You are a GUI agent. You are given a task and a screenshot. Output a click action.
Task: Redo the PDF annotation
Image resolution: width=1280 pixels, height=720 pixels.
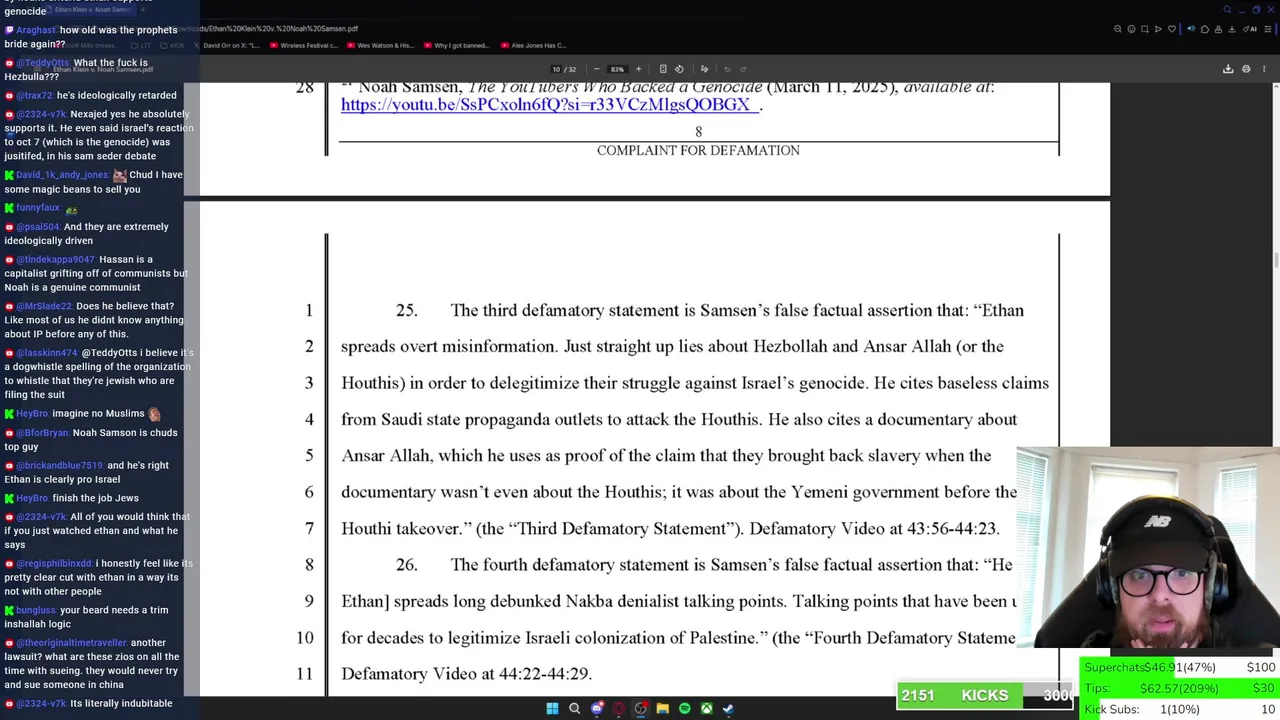click(742, 69)
